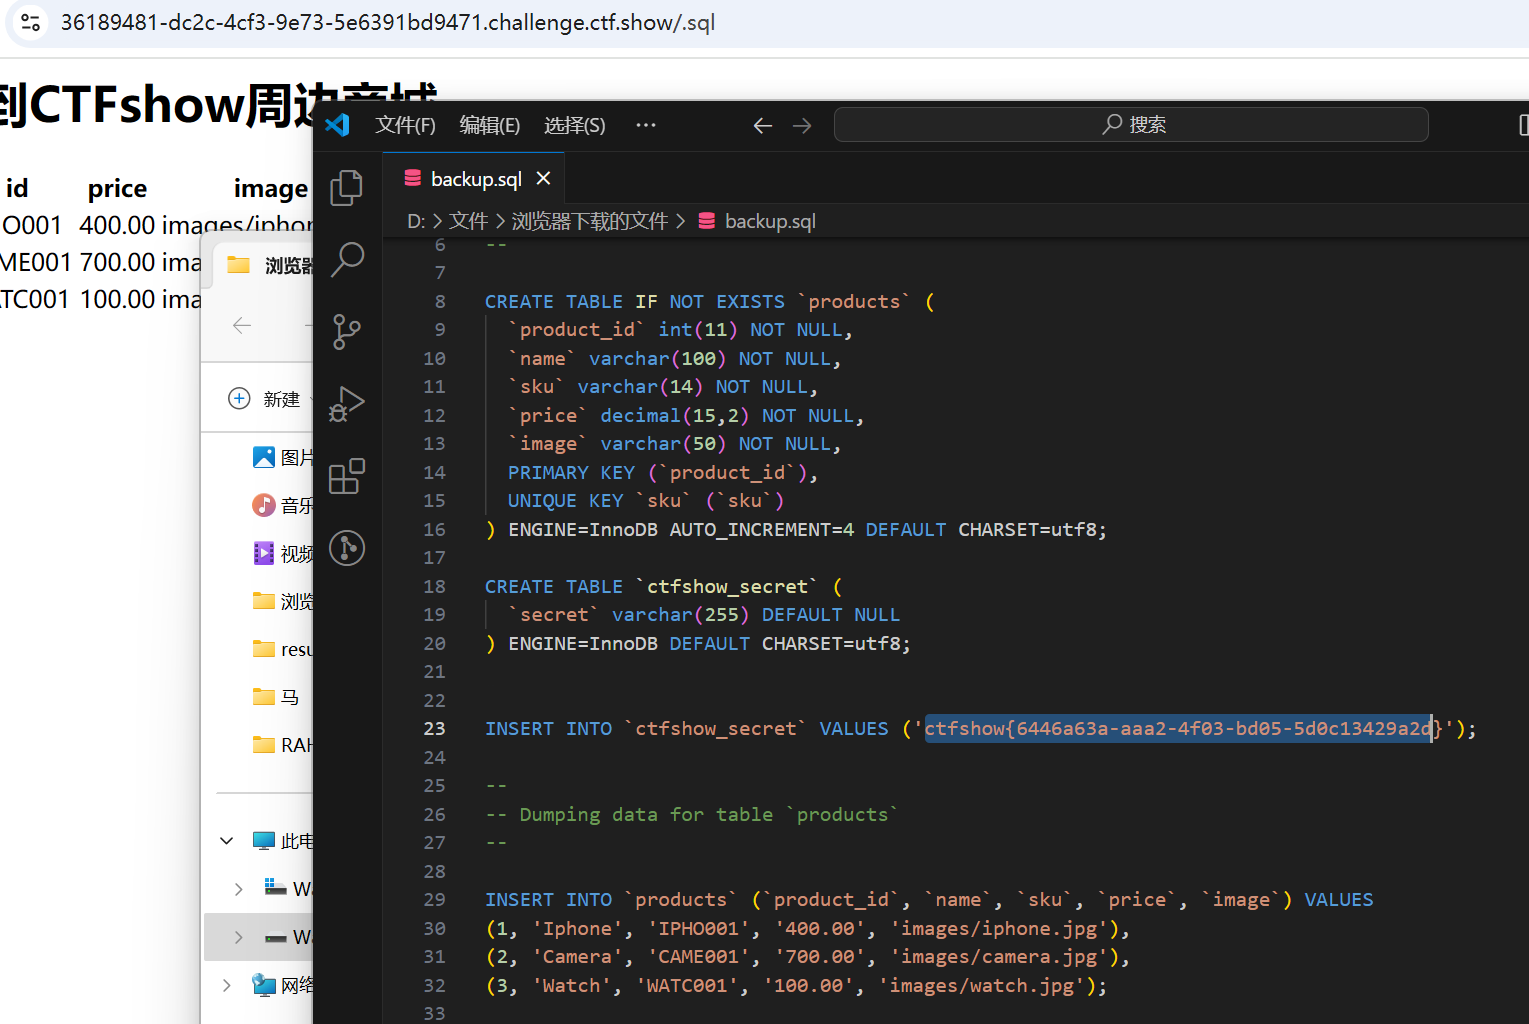This screenshot has width=1529, height=1024.
Task: Navigate back using VS Code's back arrow
Action: point(763,125)
